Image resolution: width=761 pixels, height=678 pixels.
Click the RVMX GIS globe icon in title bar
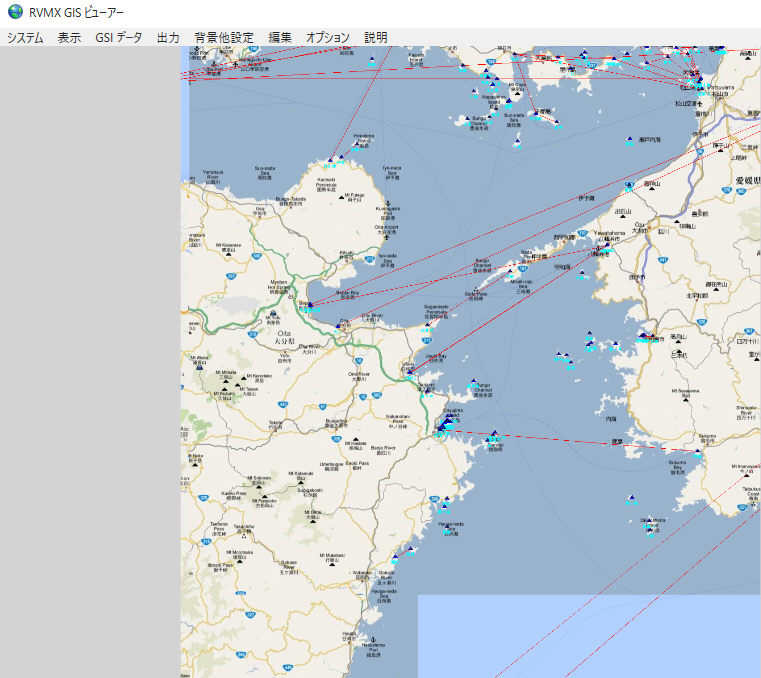15,12
